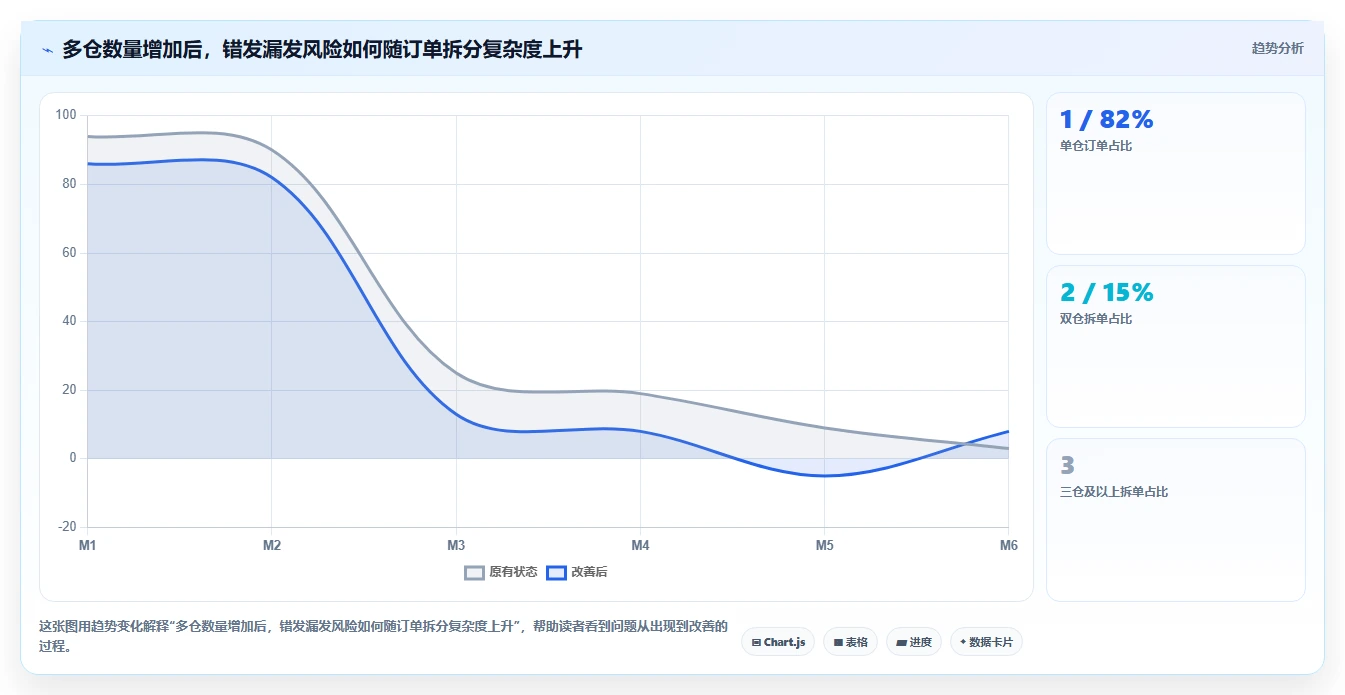The height and width of the screenshot is (695, 1345).
Task: Click the chart title heading text
Action: pos(322,49)
